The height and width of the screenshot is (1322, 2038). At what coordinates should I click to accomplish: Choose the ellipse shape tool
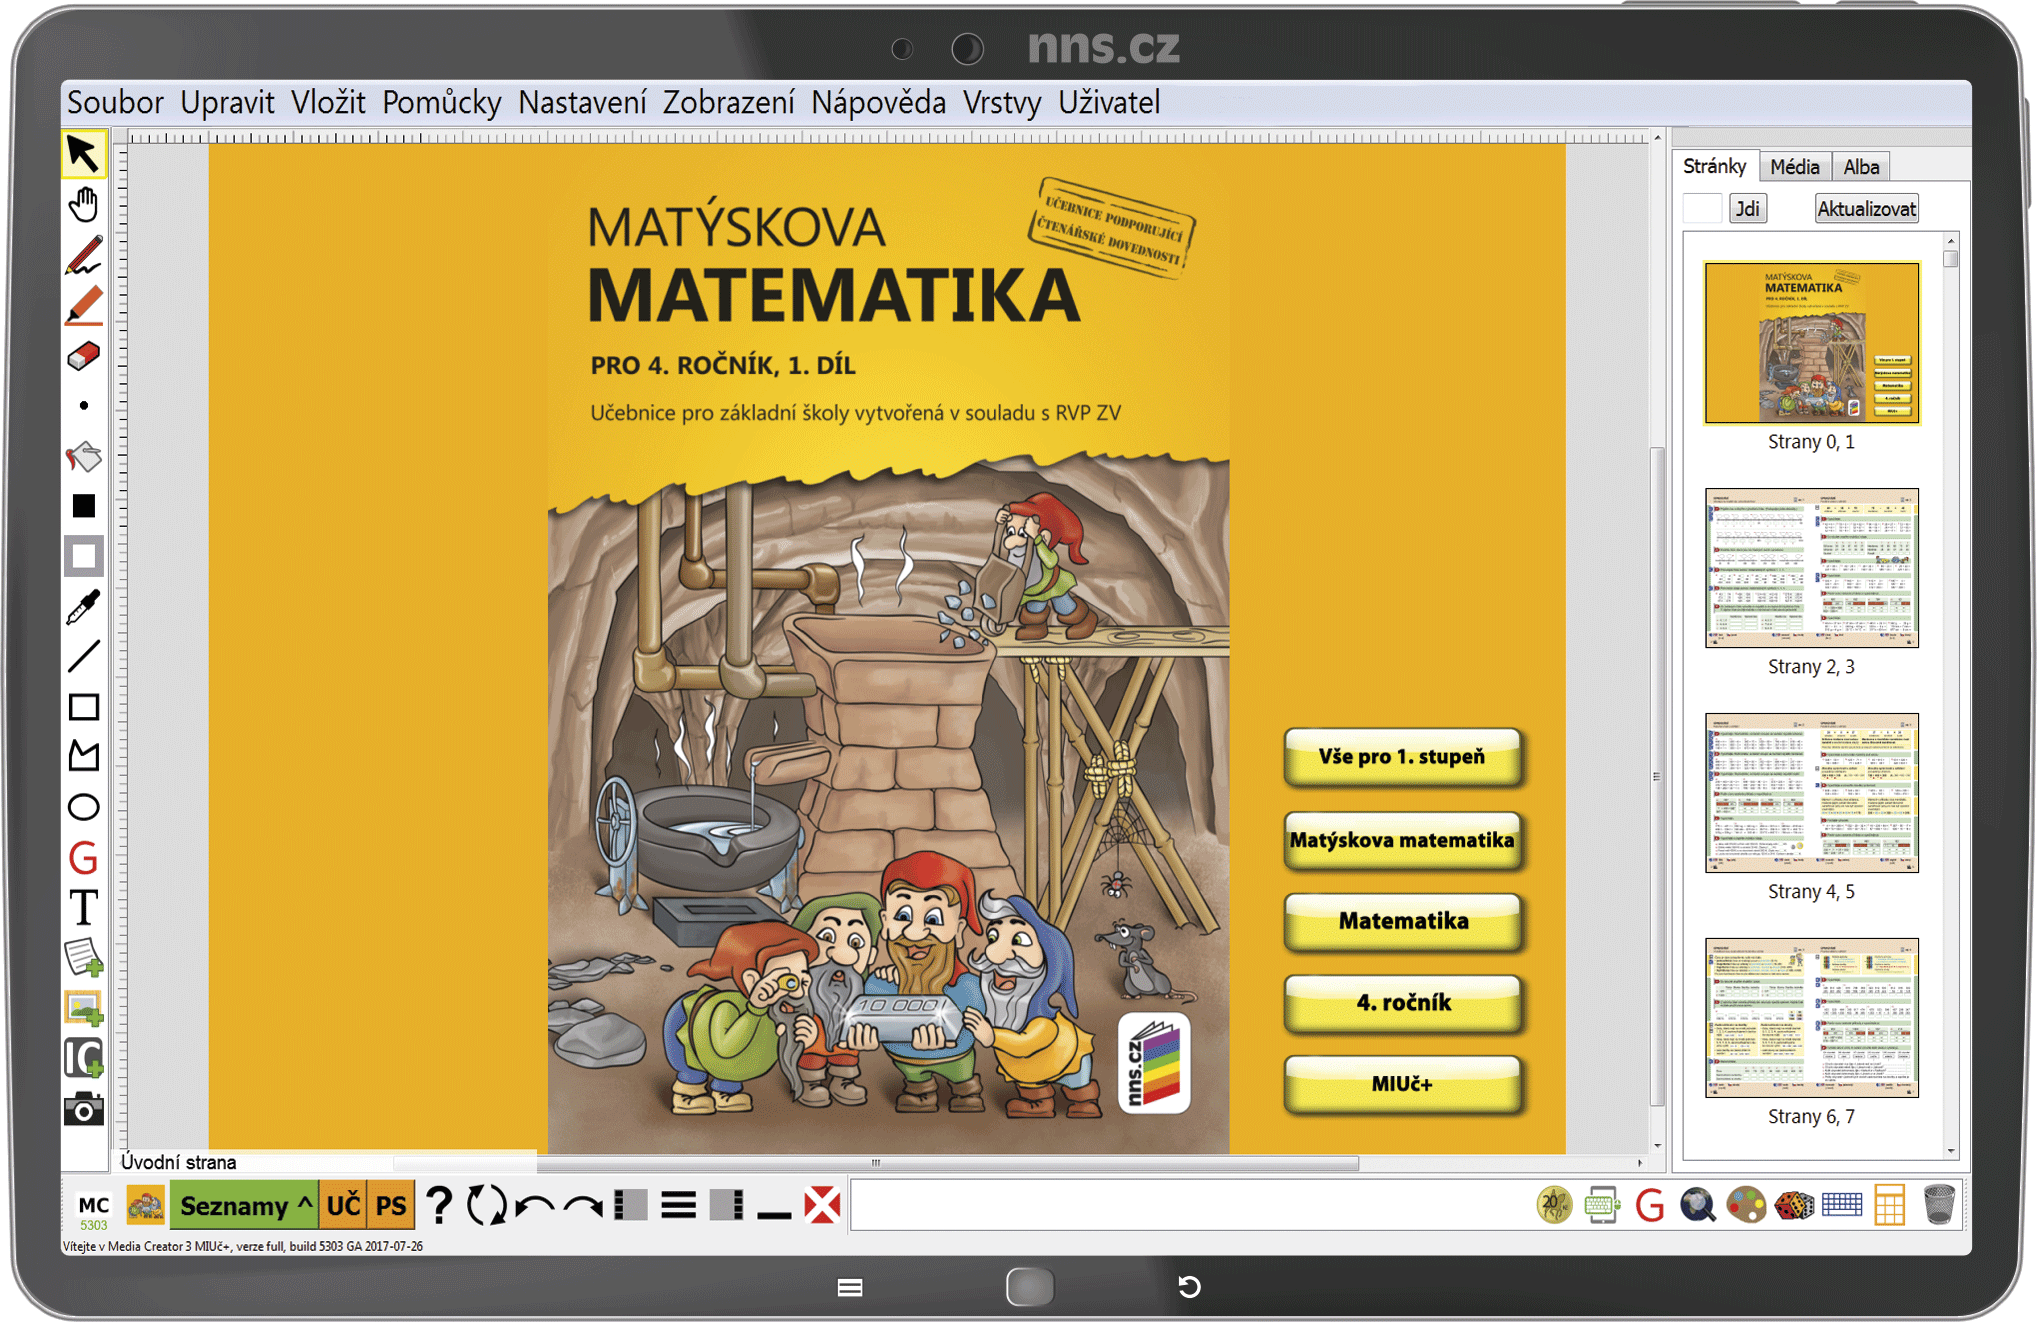coord(84,807)
